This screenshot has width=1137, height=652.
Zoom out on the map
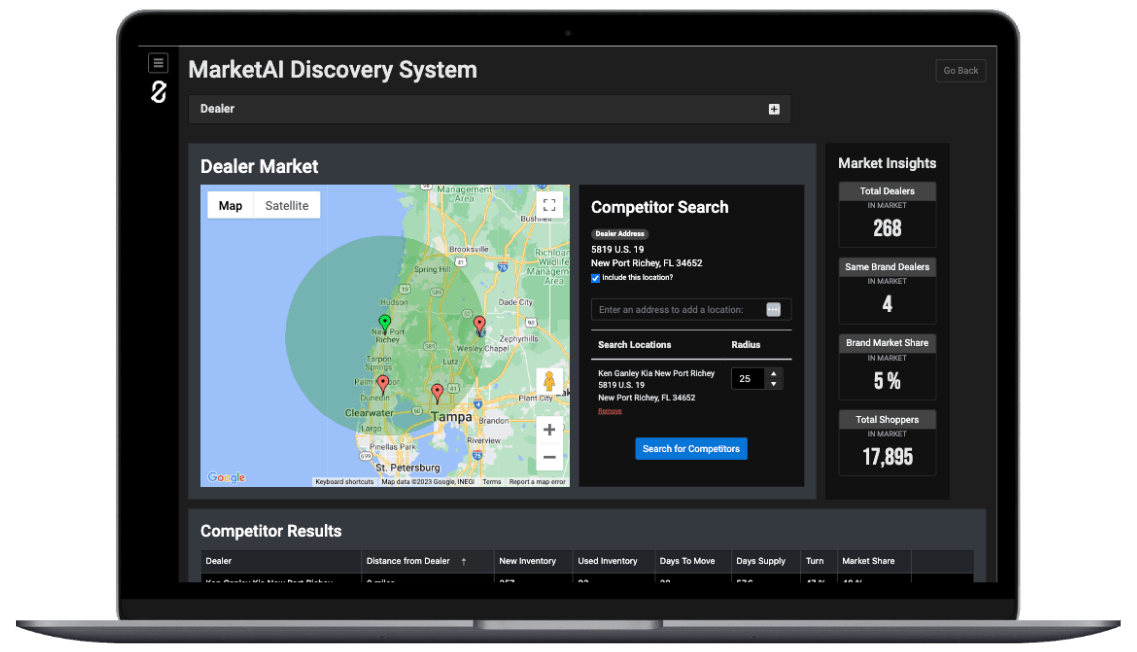[x=549, y=458]
